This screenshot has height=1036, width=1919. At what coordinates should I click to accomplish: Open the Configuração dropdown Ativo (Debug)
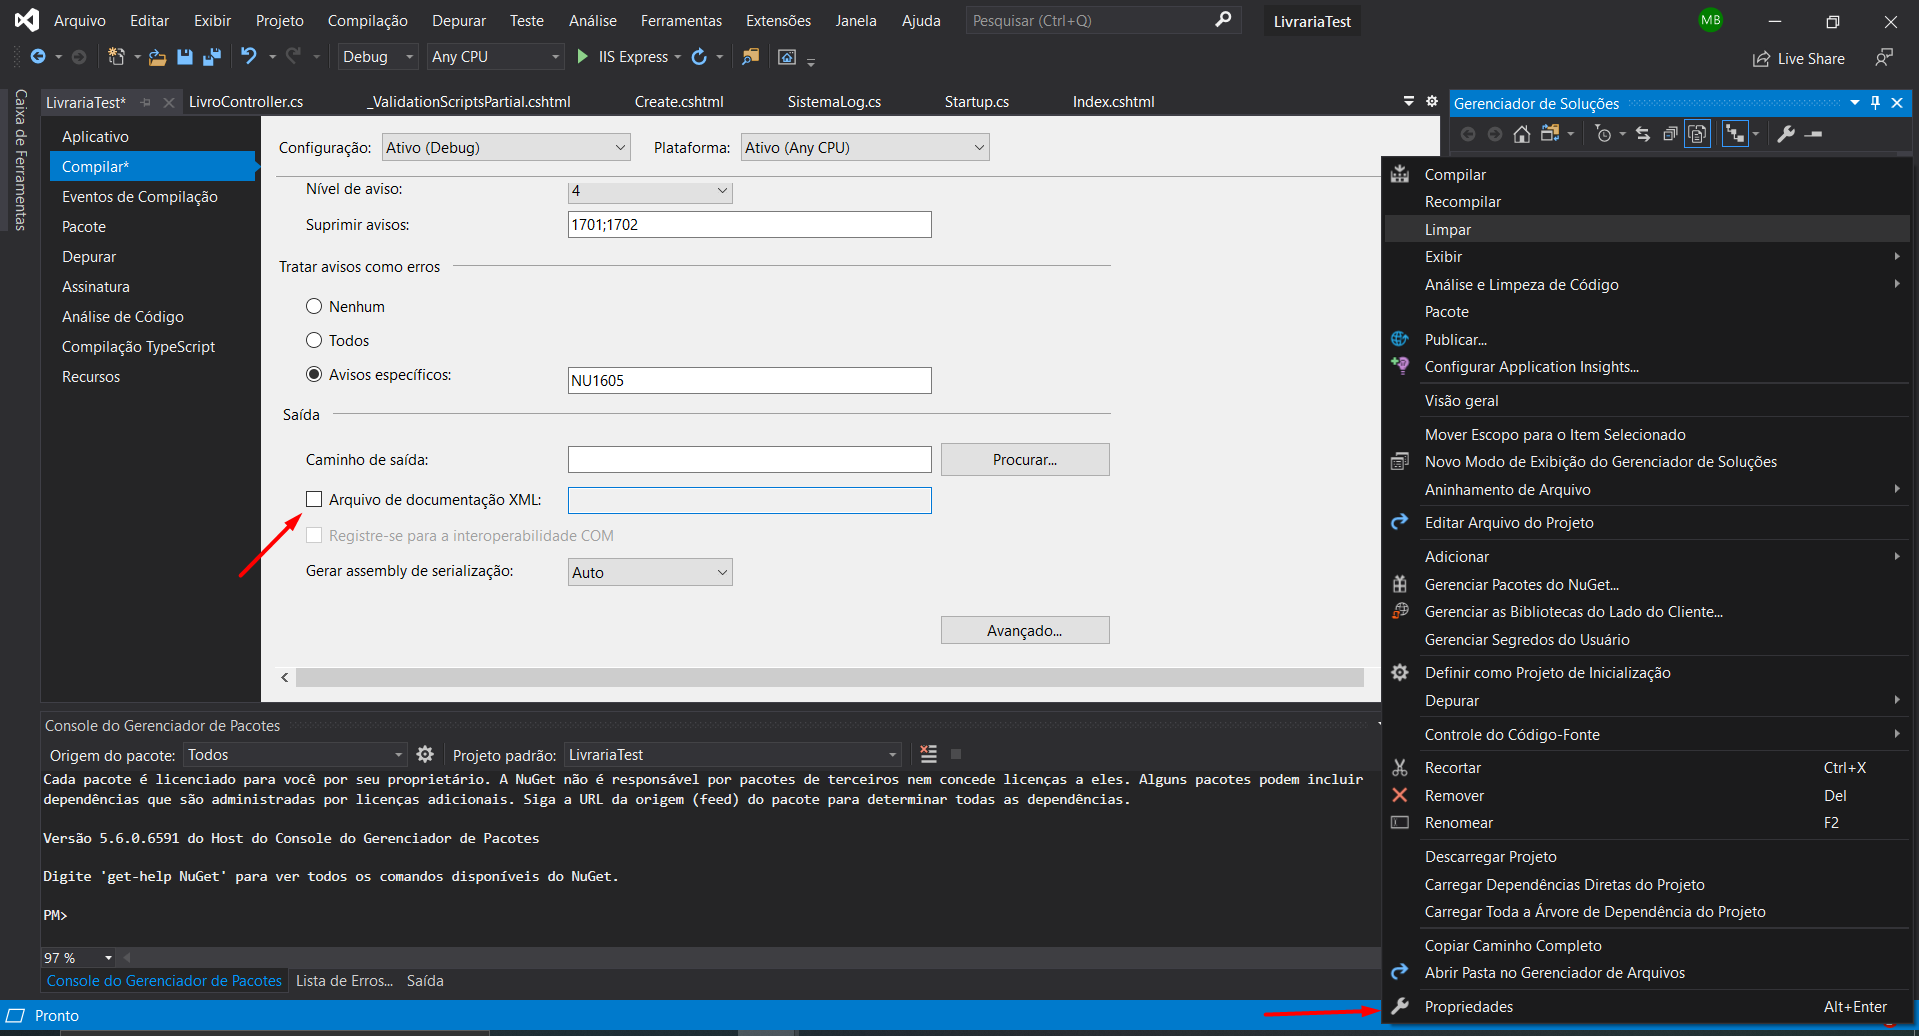(507, 148)
